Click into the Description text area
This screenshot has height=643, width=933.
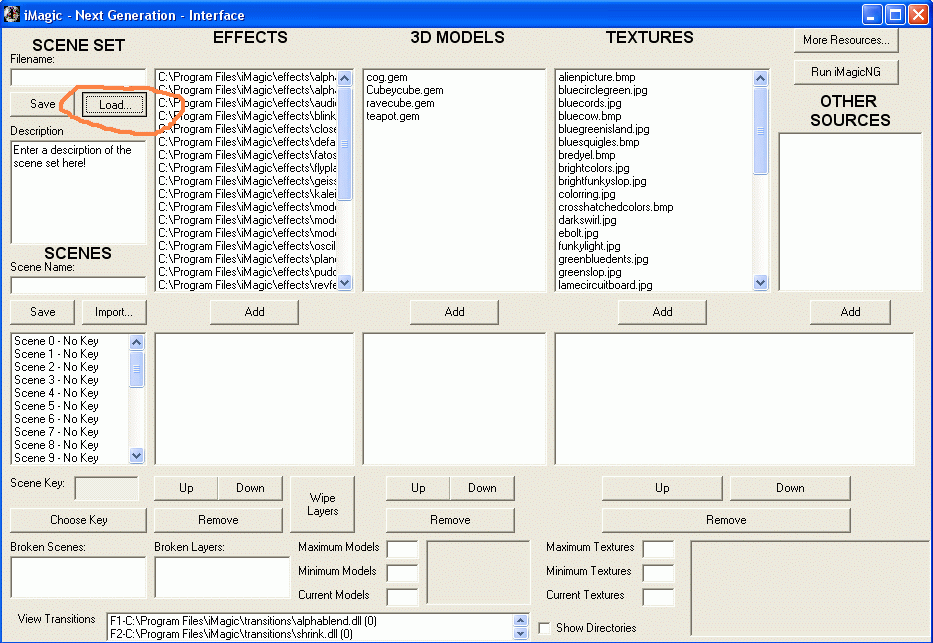coord(78,192)
